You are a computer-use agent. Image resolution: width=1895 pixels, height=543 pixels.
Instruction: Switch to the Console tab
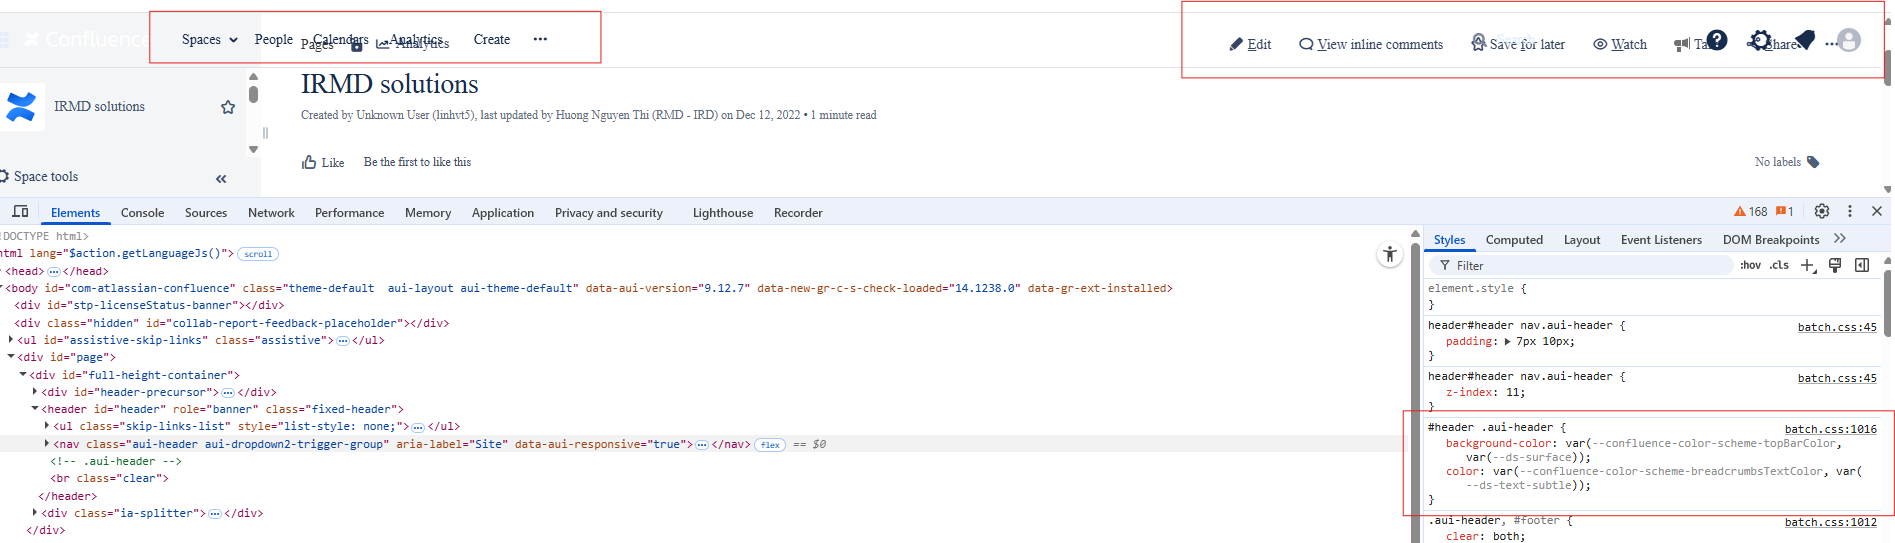point(142,213)
